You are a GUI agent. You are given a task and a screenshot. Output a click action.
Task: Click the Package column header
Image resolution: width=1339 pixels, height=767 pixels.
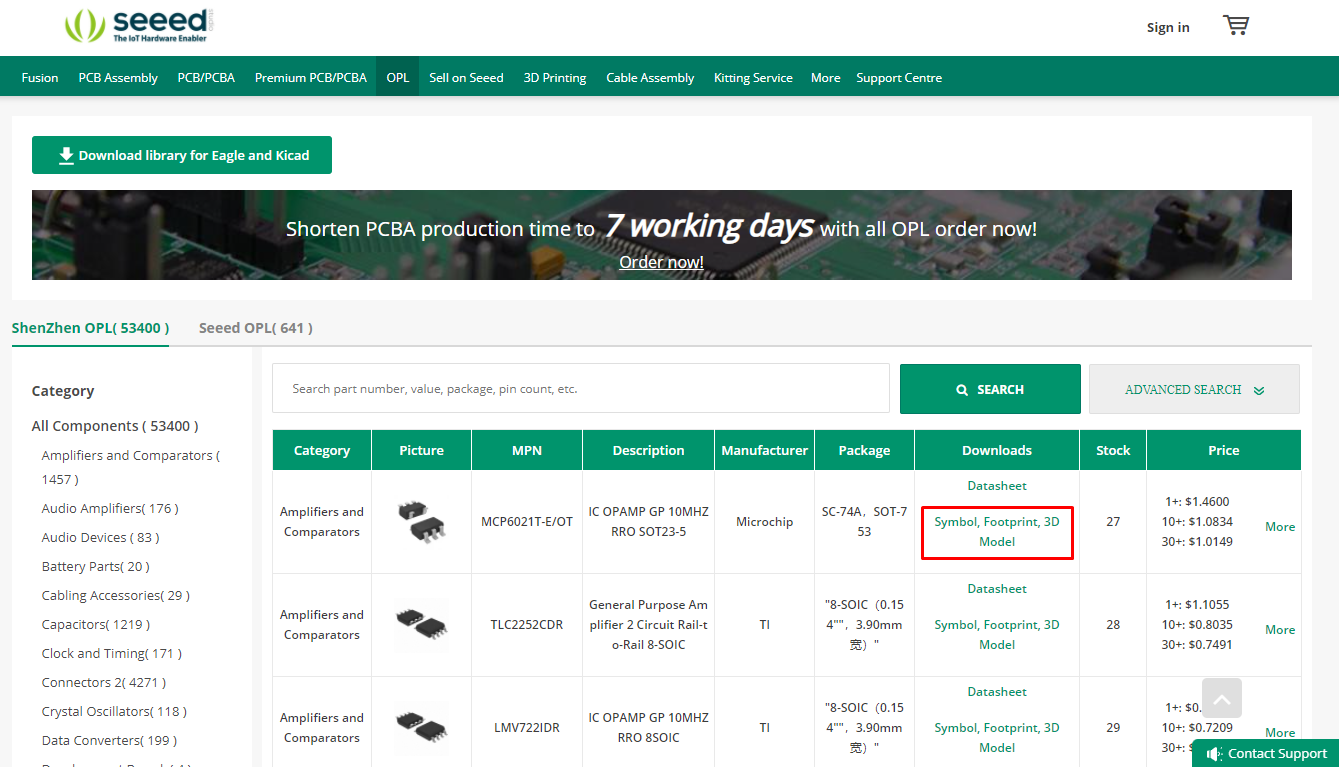[x=865, y=450]
